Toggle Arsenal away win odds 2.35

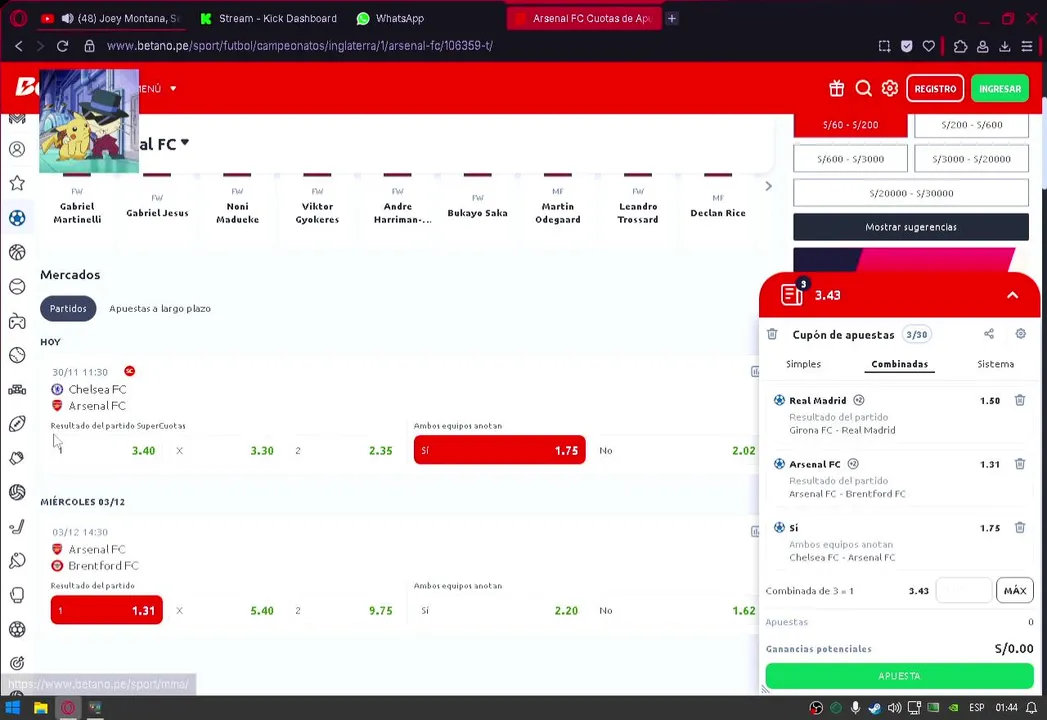click(x=344, y=450)
